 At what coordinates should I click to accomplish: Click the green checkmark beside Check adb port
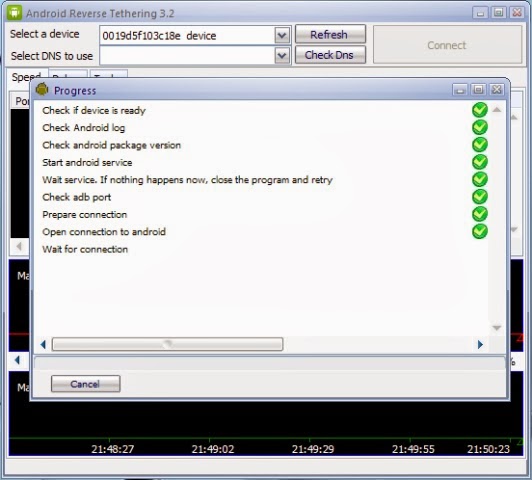480,196
